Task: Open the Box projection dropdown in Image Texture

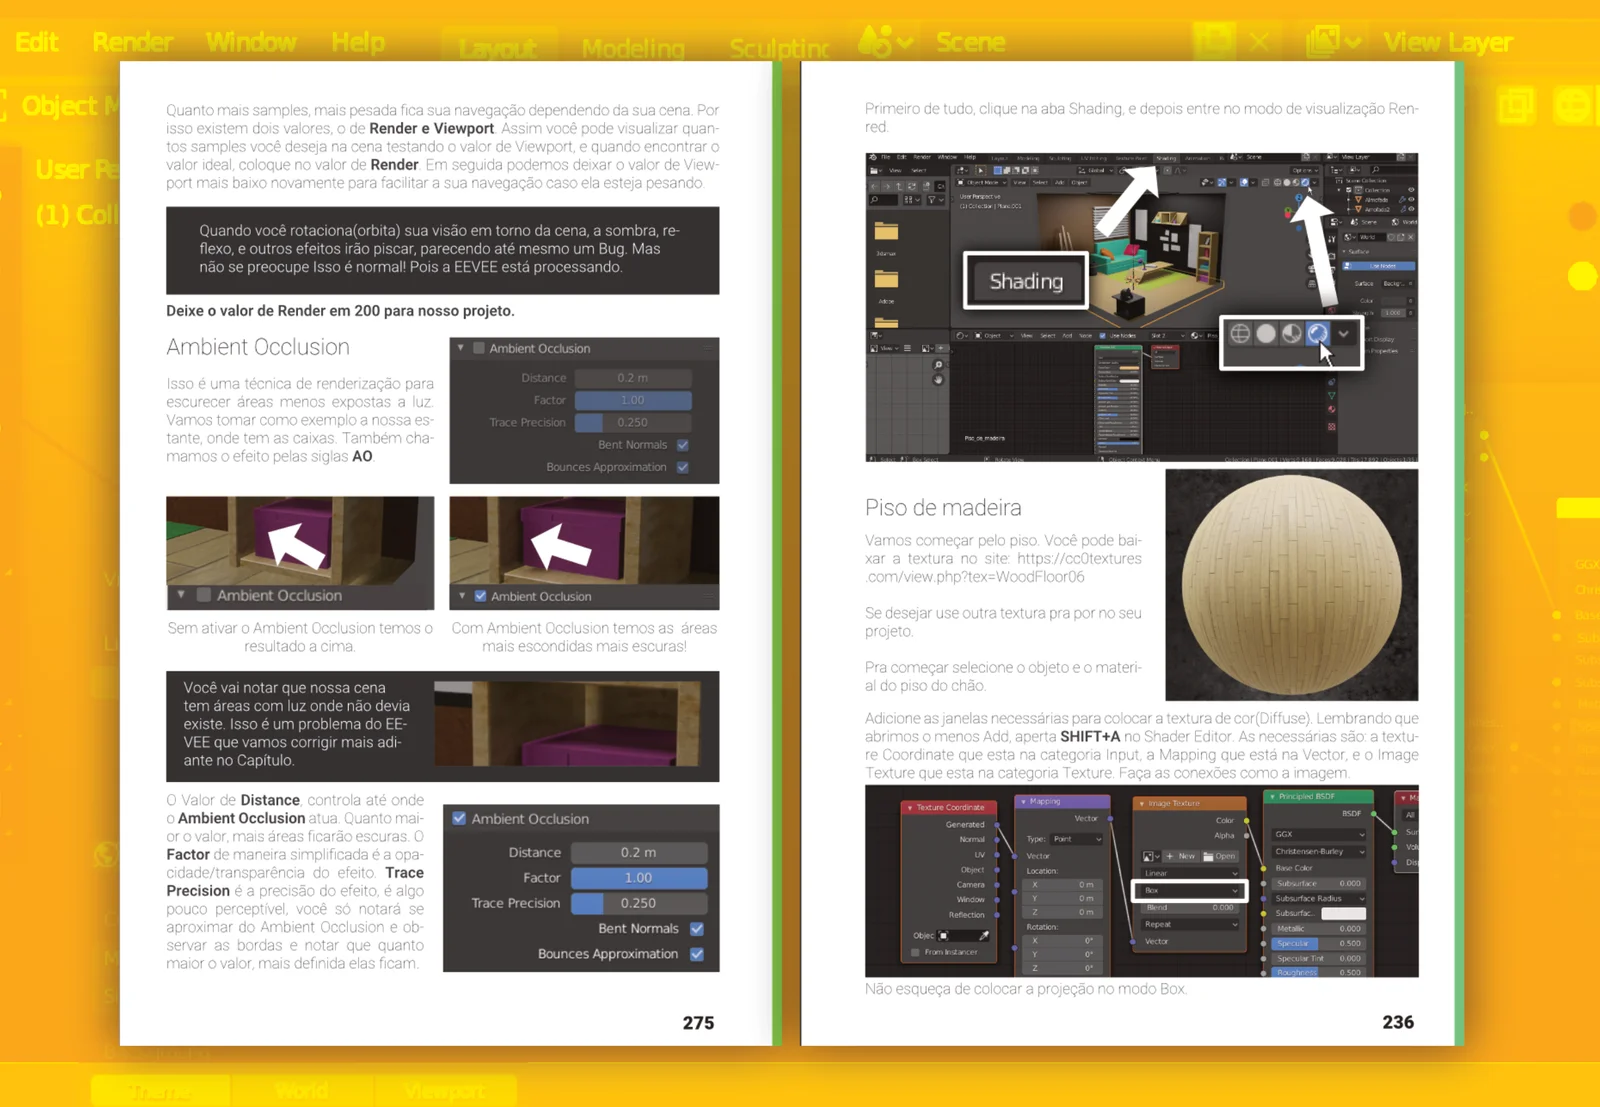Action: (x=1190, y=890)
